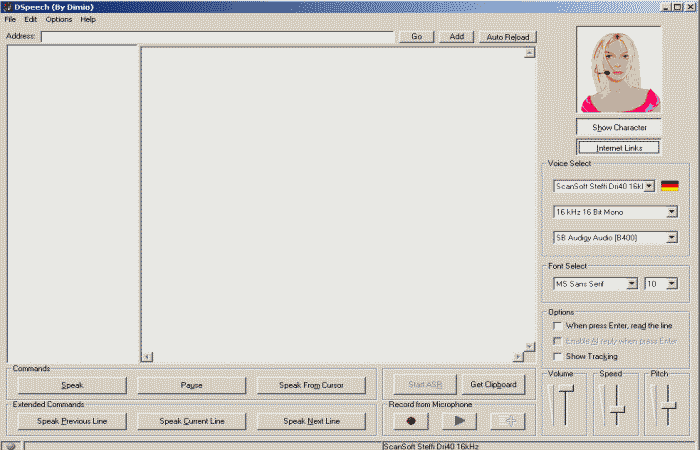
Task: Click the Speak button
Action: (x=73, y=385)
